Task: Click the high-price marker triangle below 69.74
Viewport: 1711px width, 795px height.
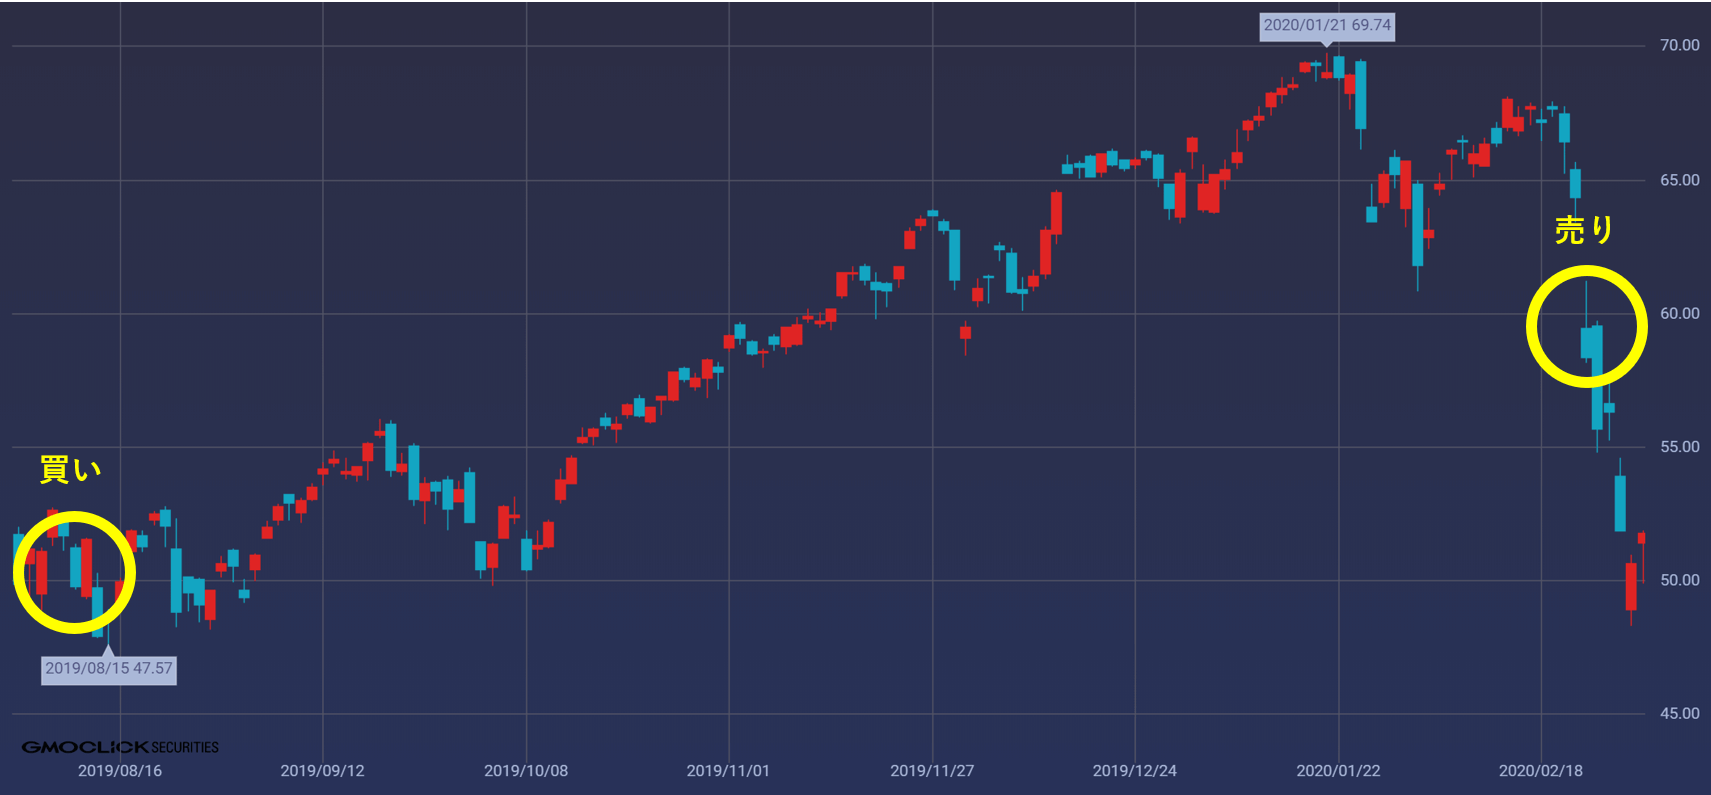Action: tap(1327, 44)
